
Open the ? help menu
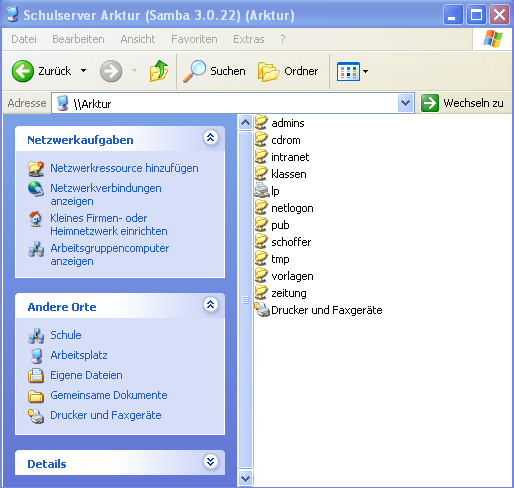(x=283, y=39)
